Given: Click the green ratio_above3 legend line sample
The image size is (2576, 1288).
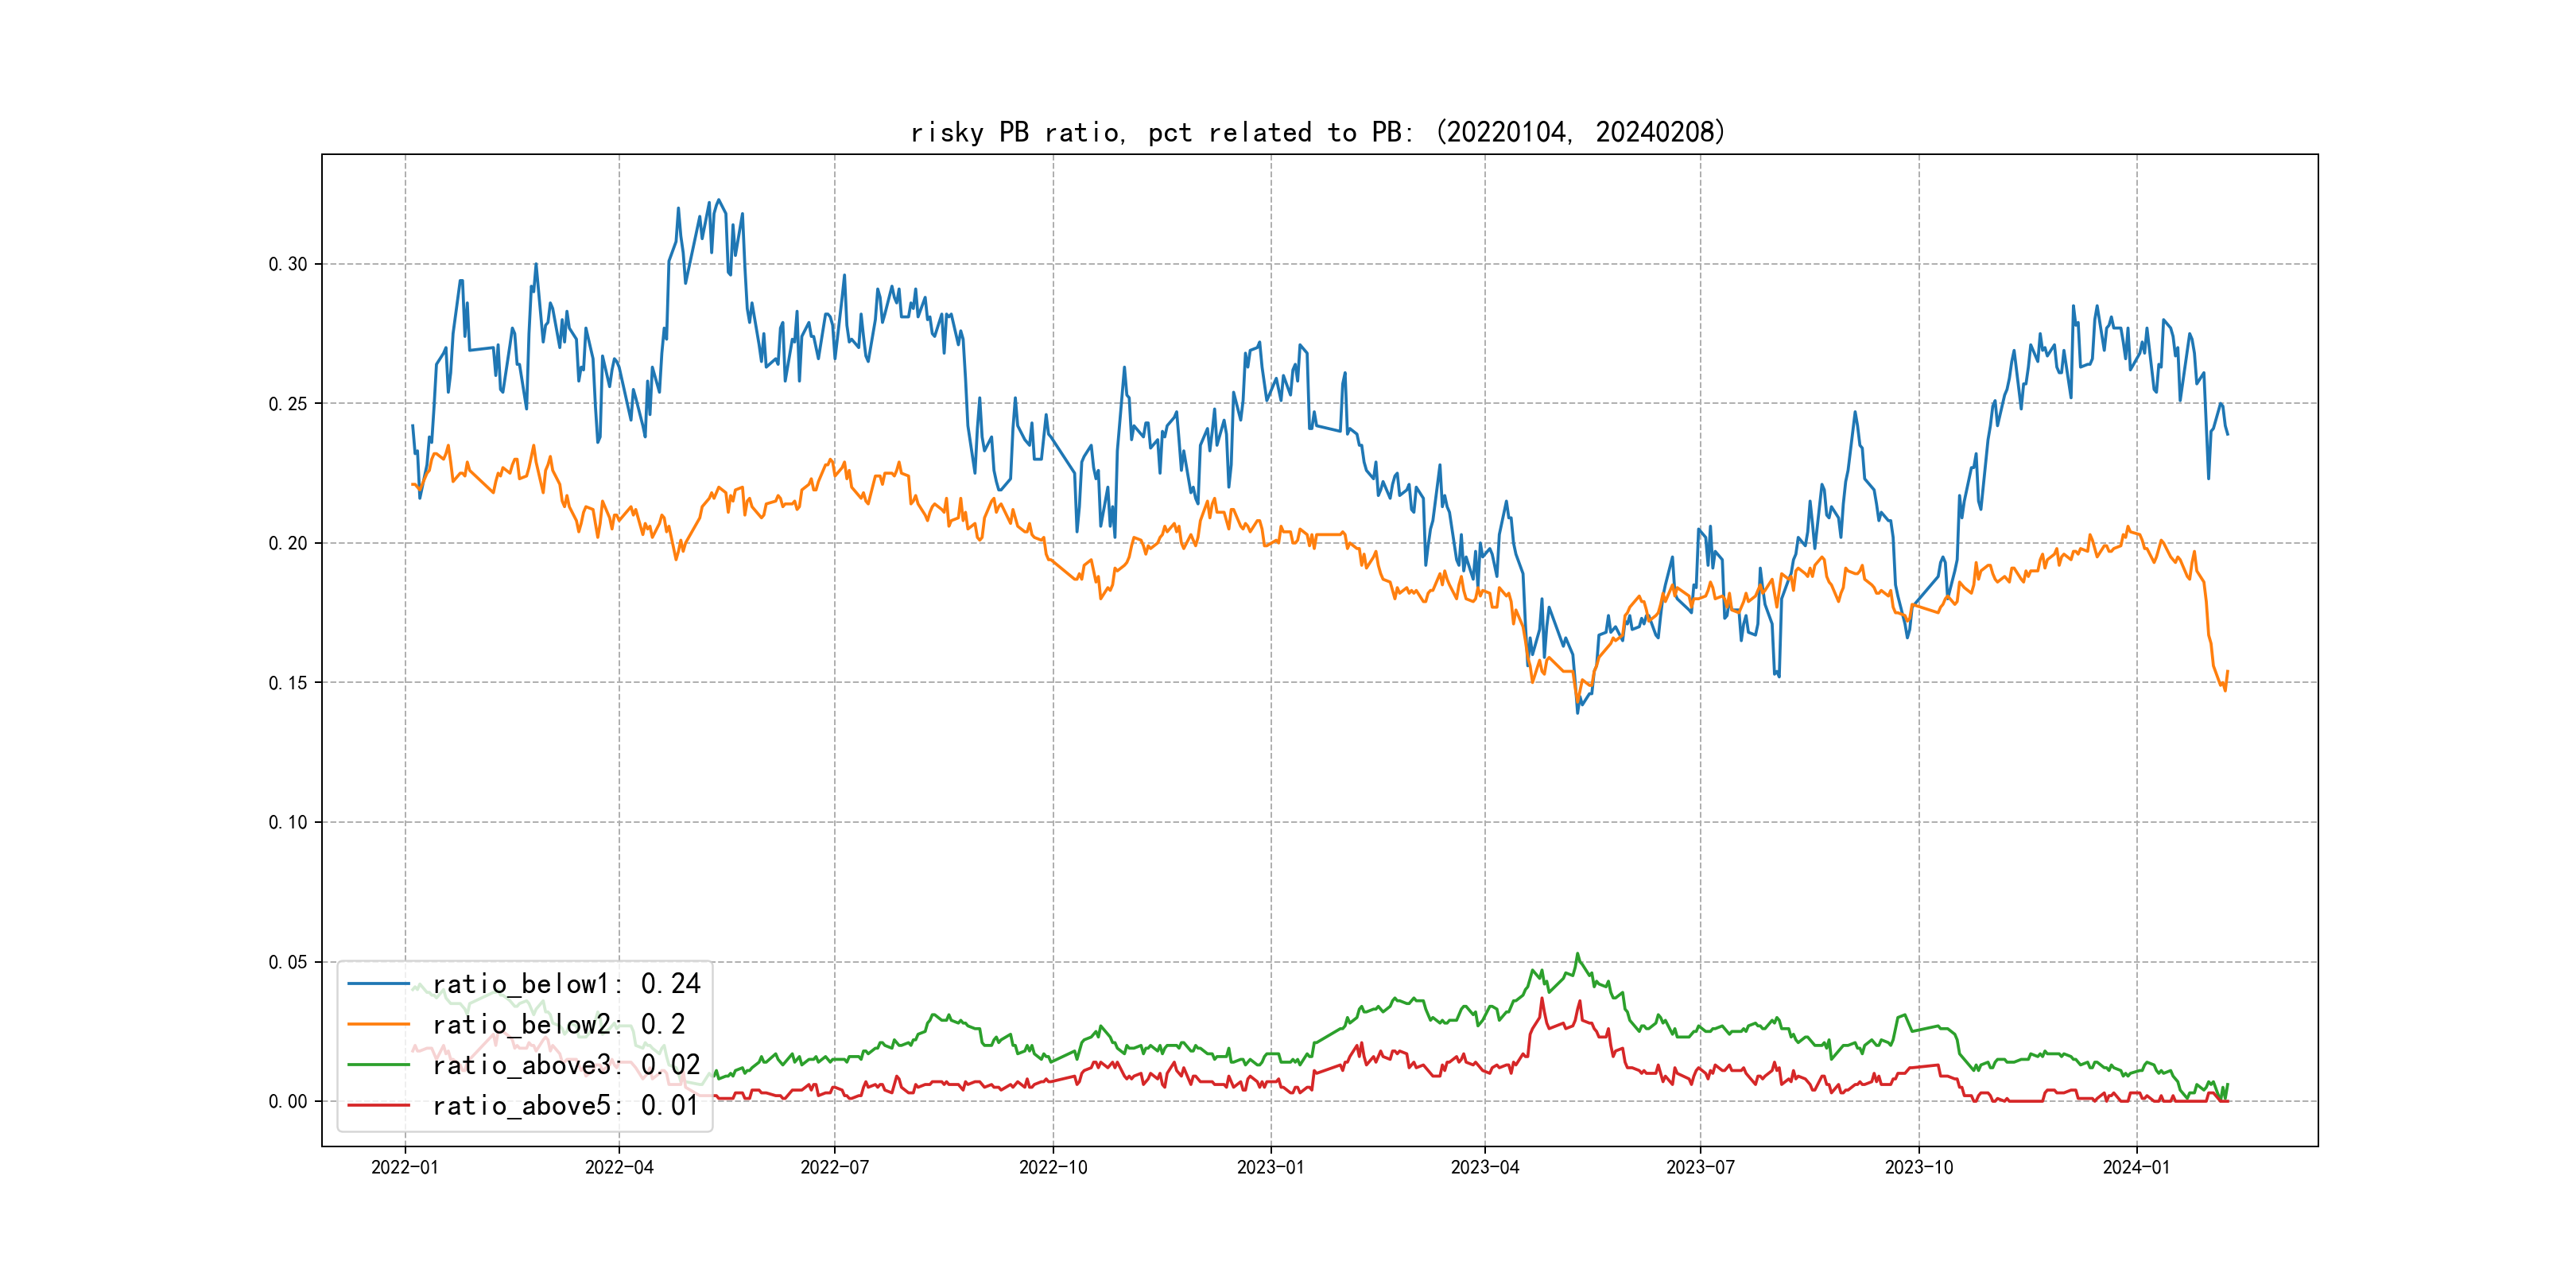Looking at the screenshot, I should pos(378,1065).
